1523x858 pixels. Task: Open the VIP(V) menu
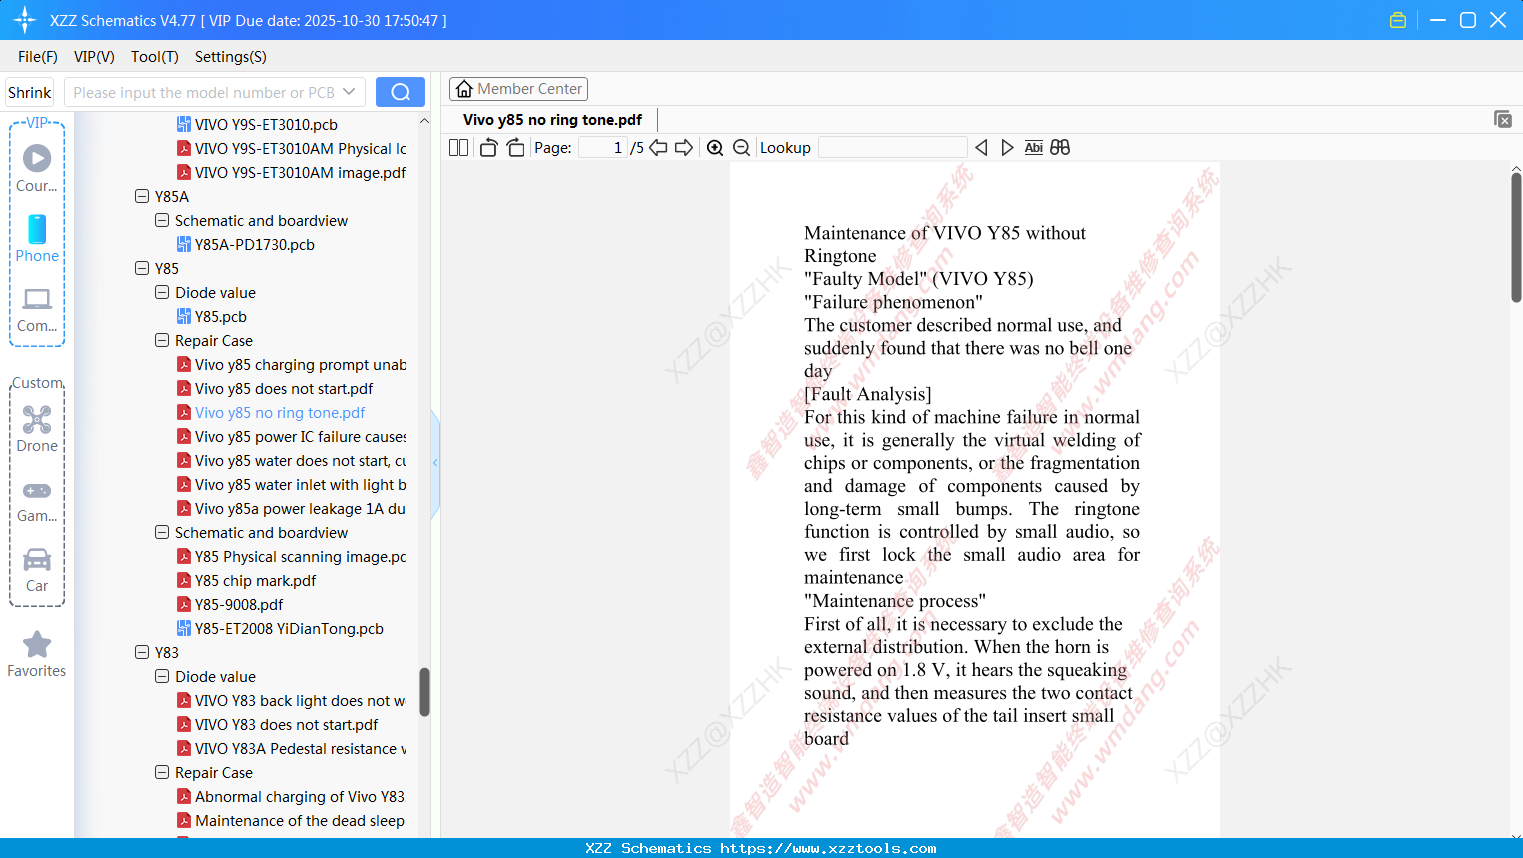pyautogui.click(x=94, y=57)
